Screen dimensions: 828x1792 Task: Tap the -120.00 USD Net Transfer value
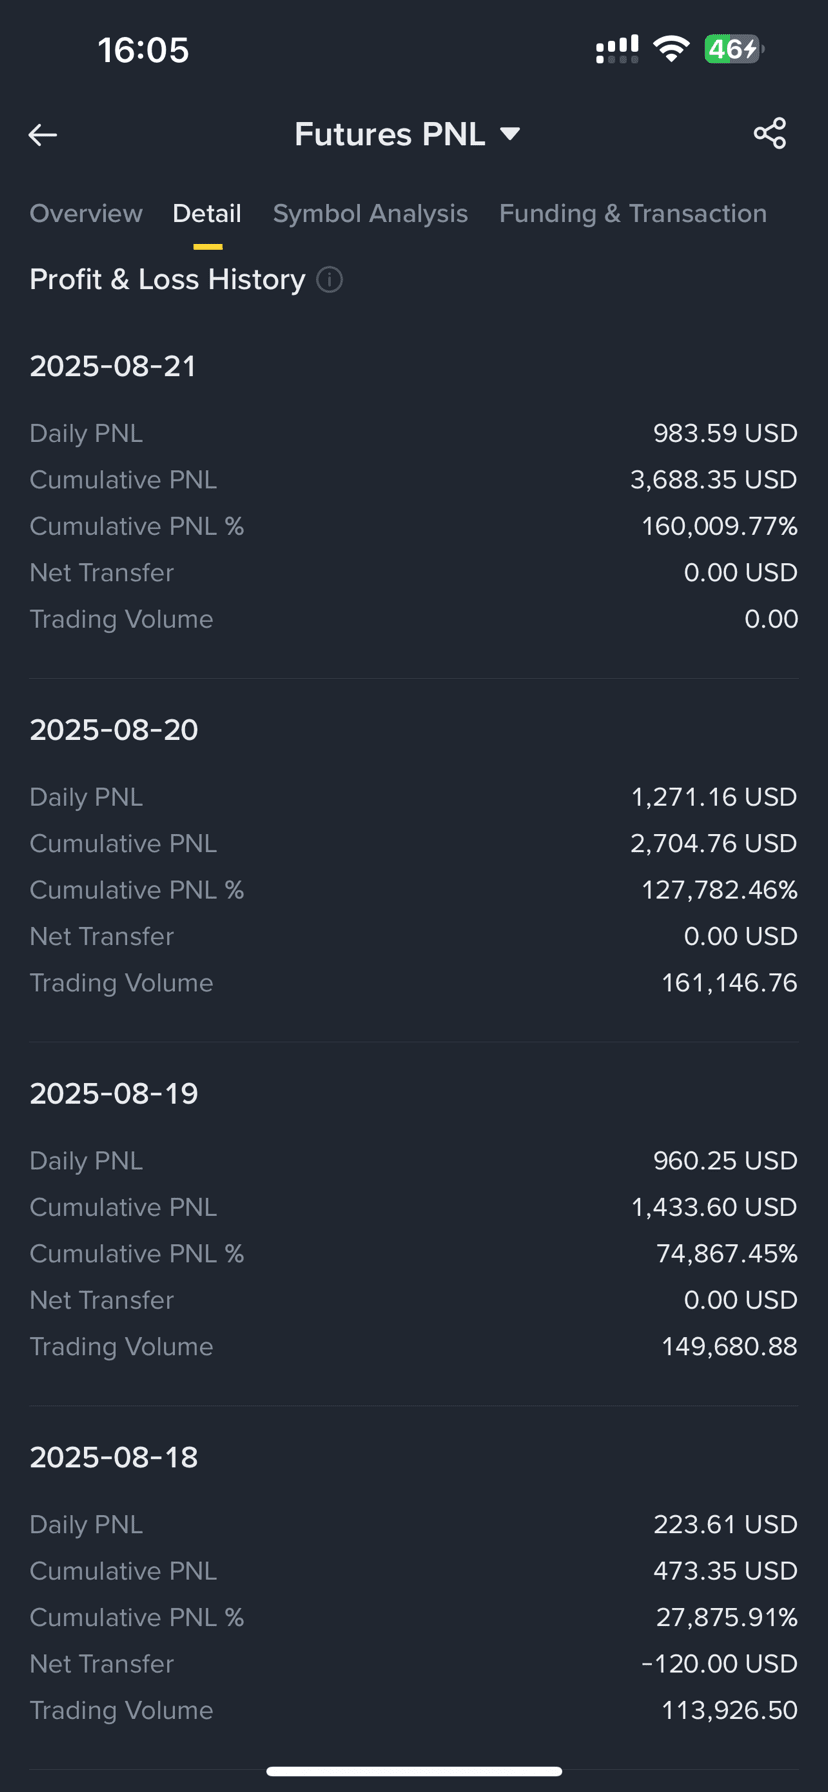719,1664
